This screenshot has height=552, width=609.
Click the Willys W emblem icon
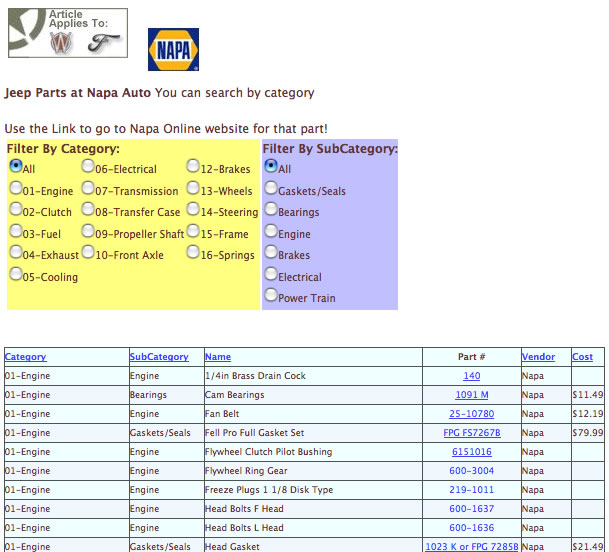pos(61,43)
